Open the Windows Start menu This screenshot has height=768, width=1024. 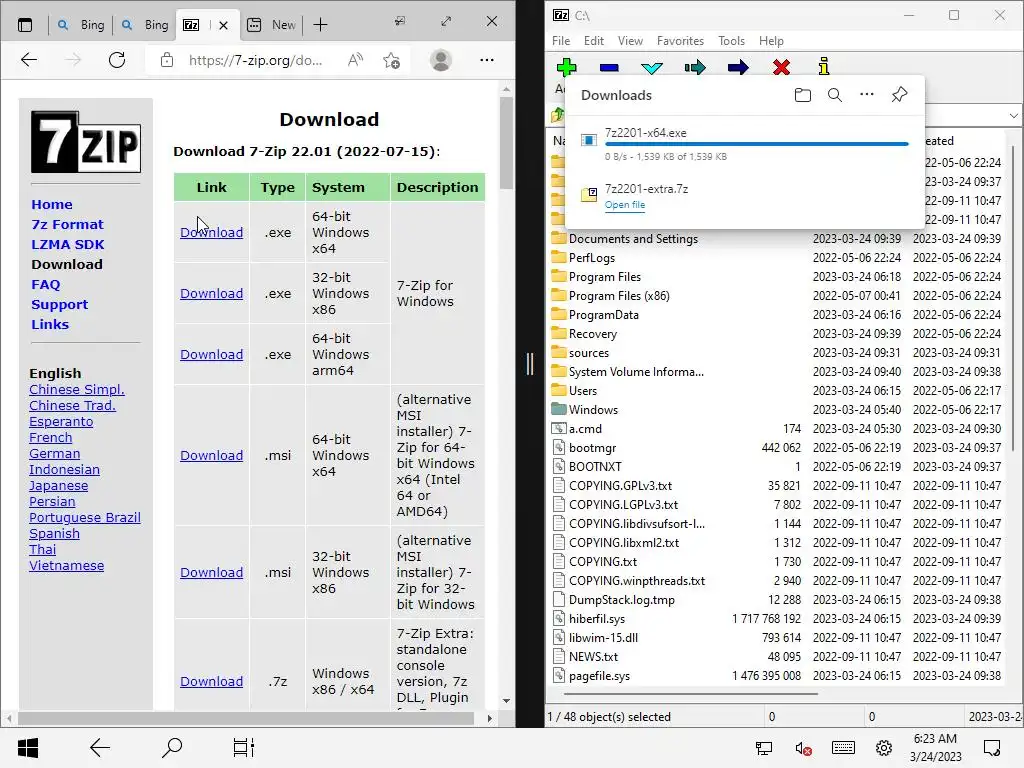[28, 748]
